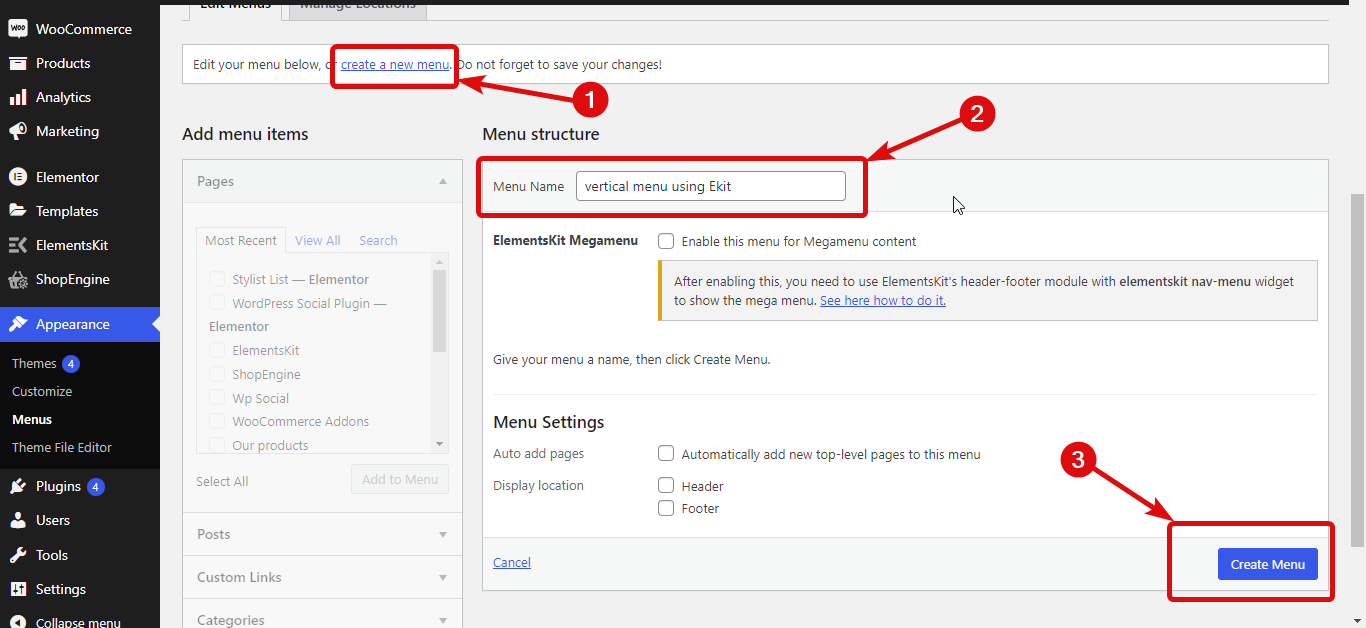Switch to the Most Recent tab
Screen dimensions: 1366x628
click(241, 240)
